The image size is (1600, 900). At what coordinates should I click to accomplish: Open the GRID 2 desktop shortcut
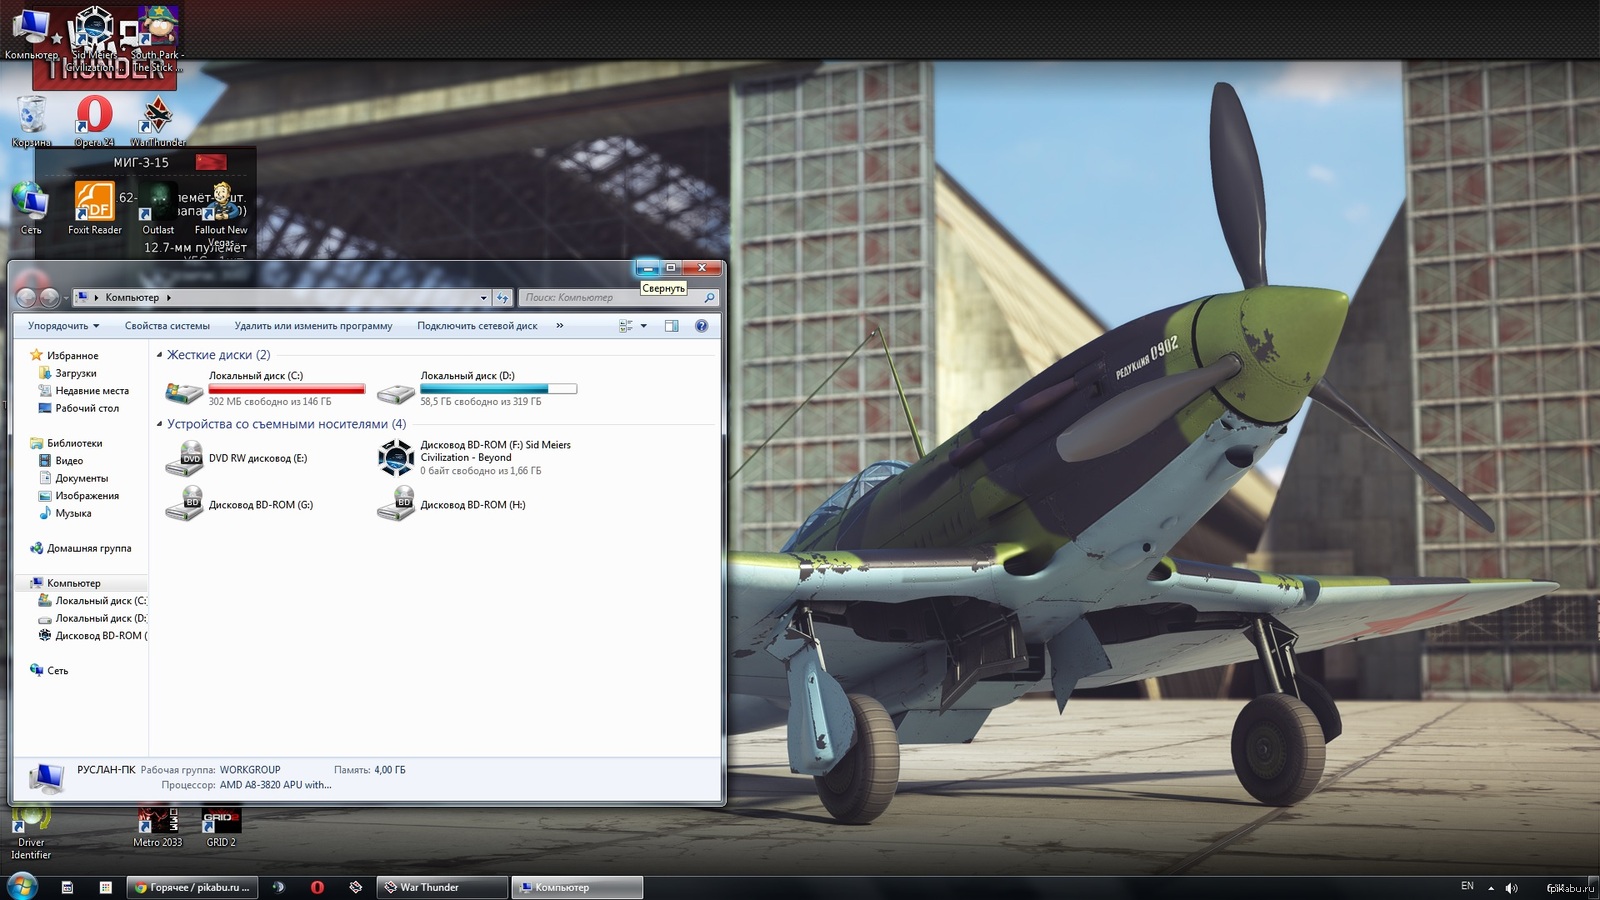pos(221,827)
